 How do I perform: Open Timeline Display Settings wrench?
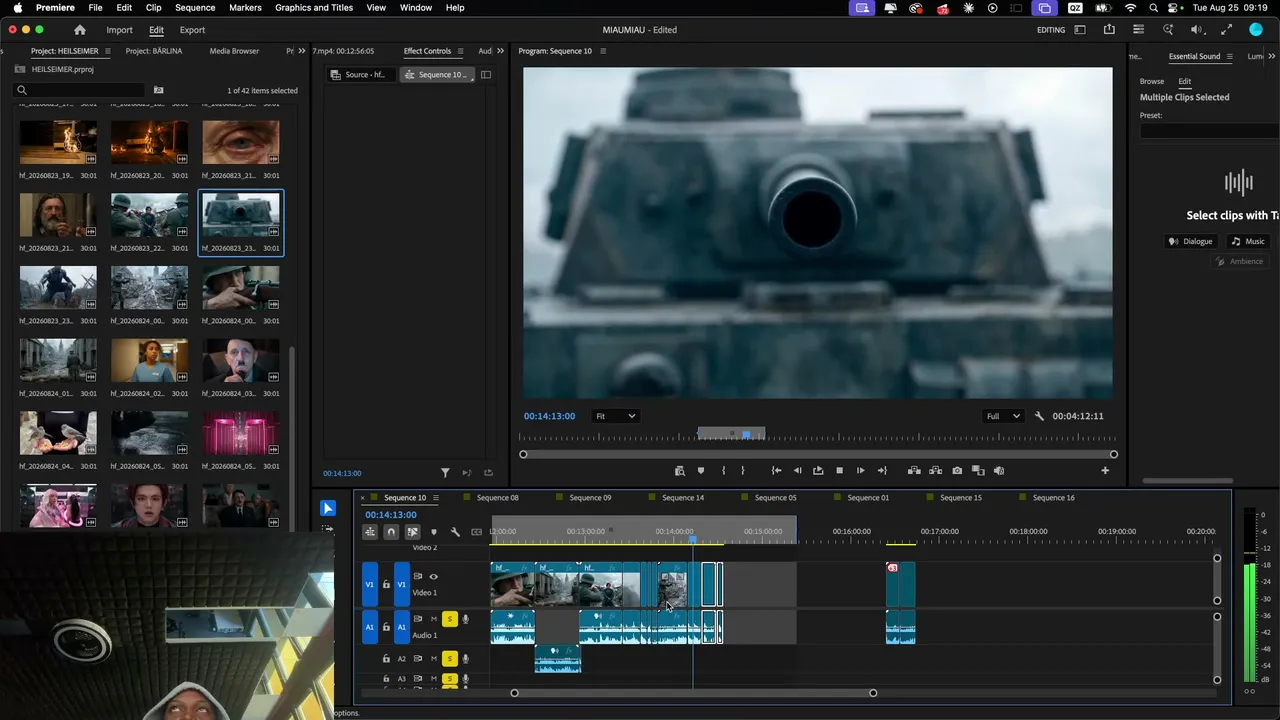[455, 532]
